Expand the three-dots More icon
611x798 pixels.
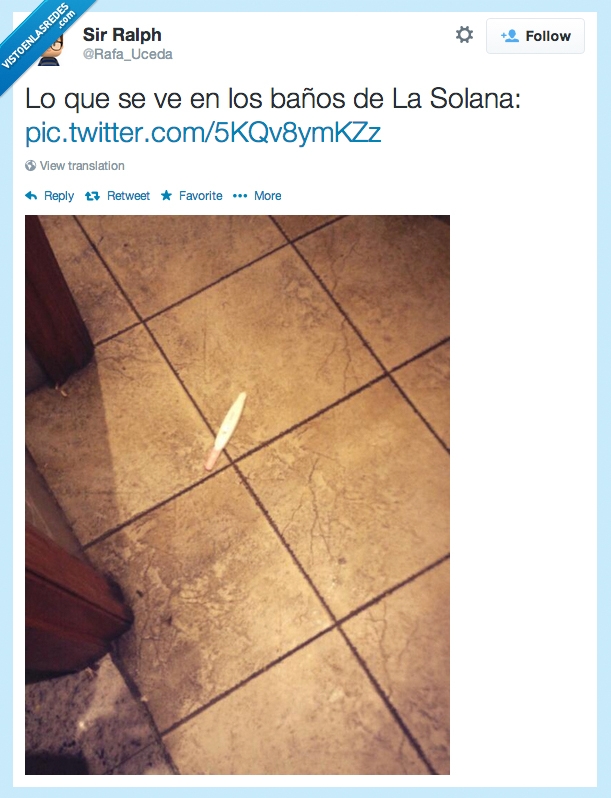[240, 196]
